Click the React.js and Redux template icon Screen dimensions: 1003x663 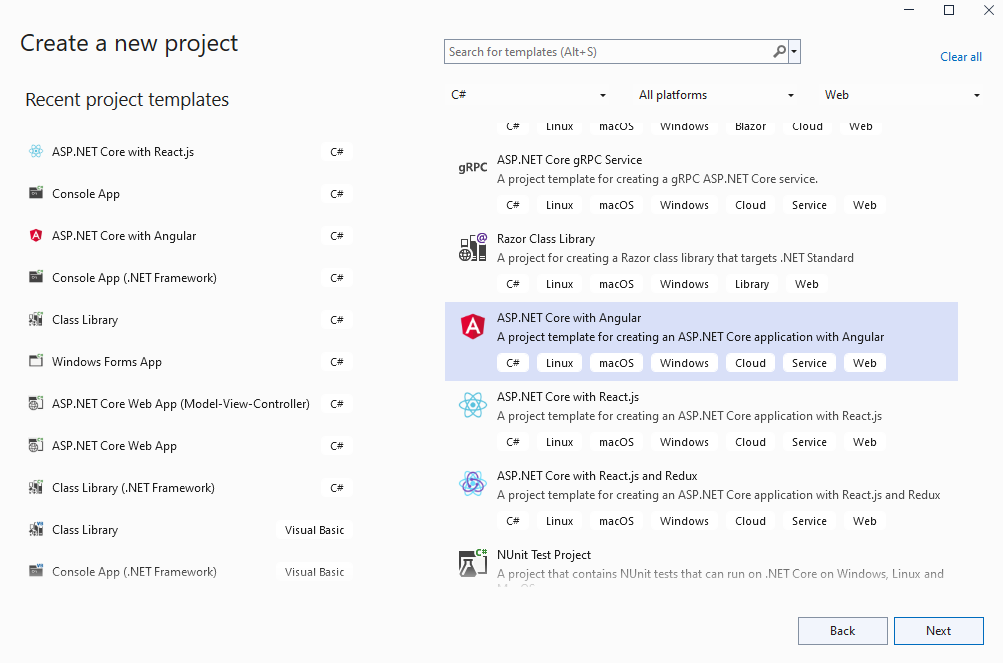pos(472,484)
